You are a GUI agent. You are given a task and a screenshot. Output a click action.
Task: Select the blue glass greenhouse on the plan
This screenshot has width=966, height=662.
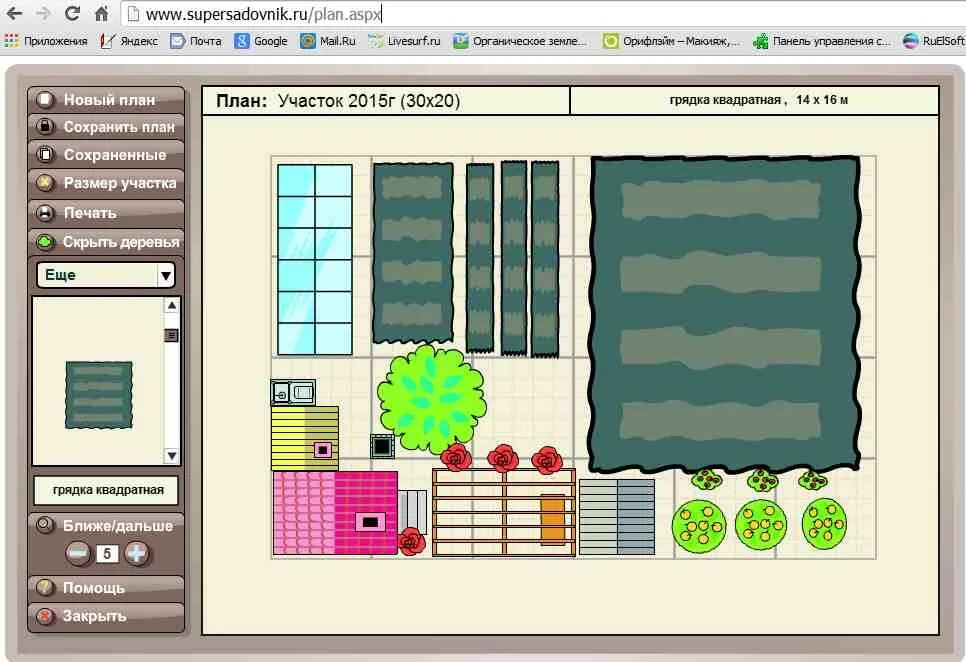pos(315,259)
